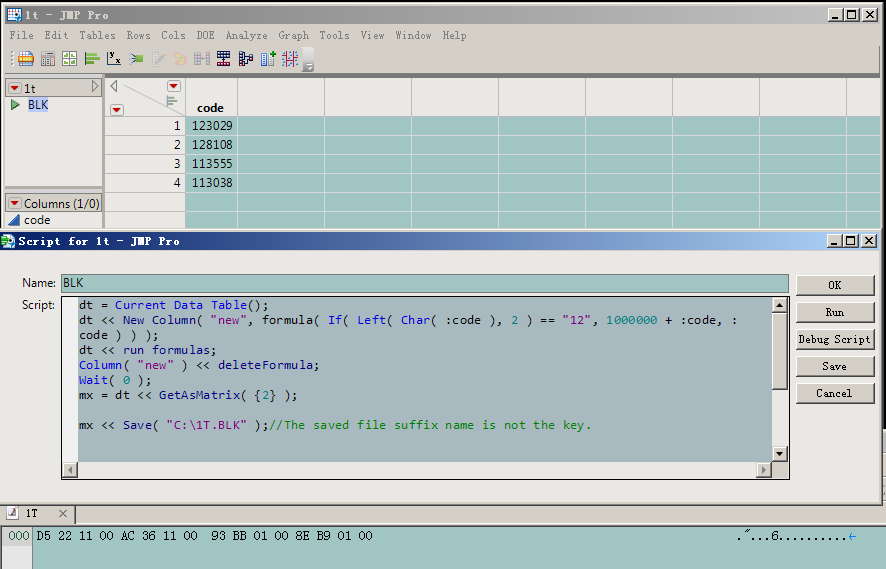Click the blue triangle icon beside code column
Image resolution: width=886 pixels, height=569 pixels.
point(14,220)
